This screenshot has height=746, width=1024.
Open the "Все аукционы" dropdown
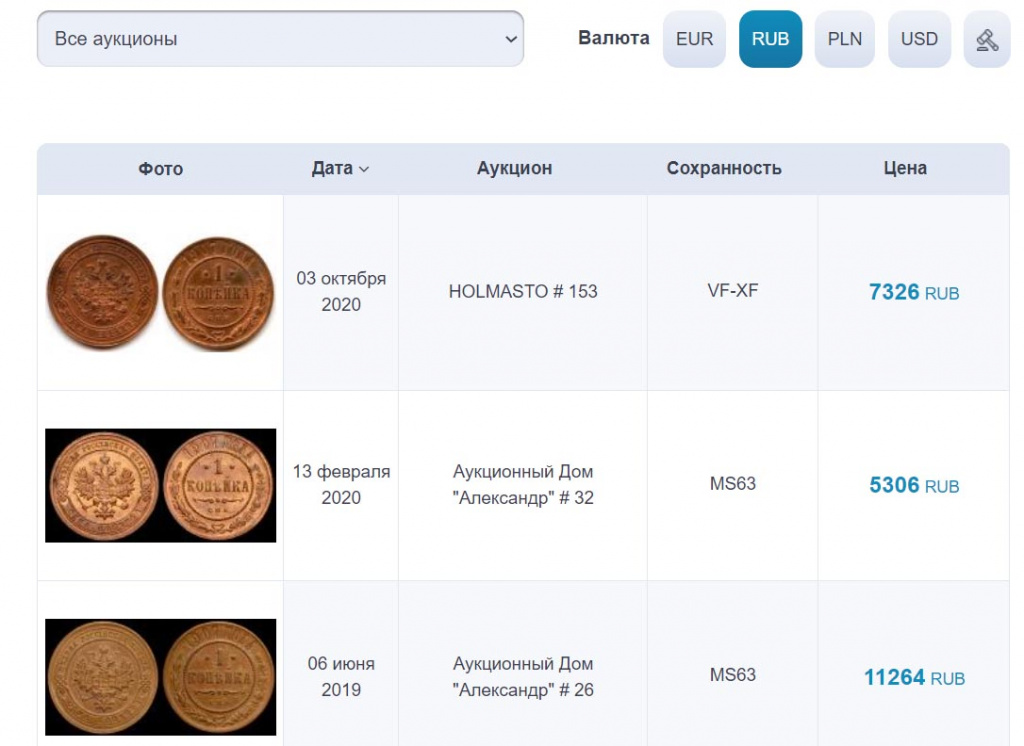tap(280, 39)
